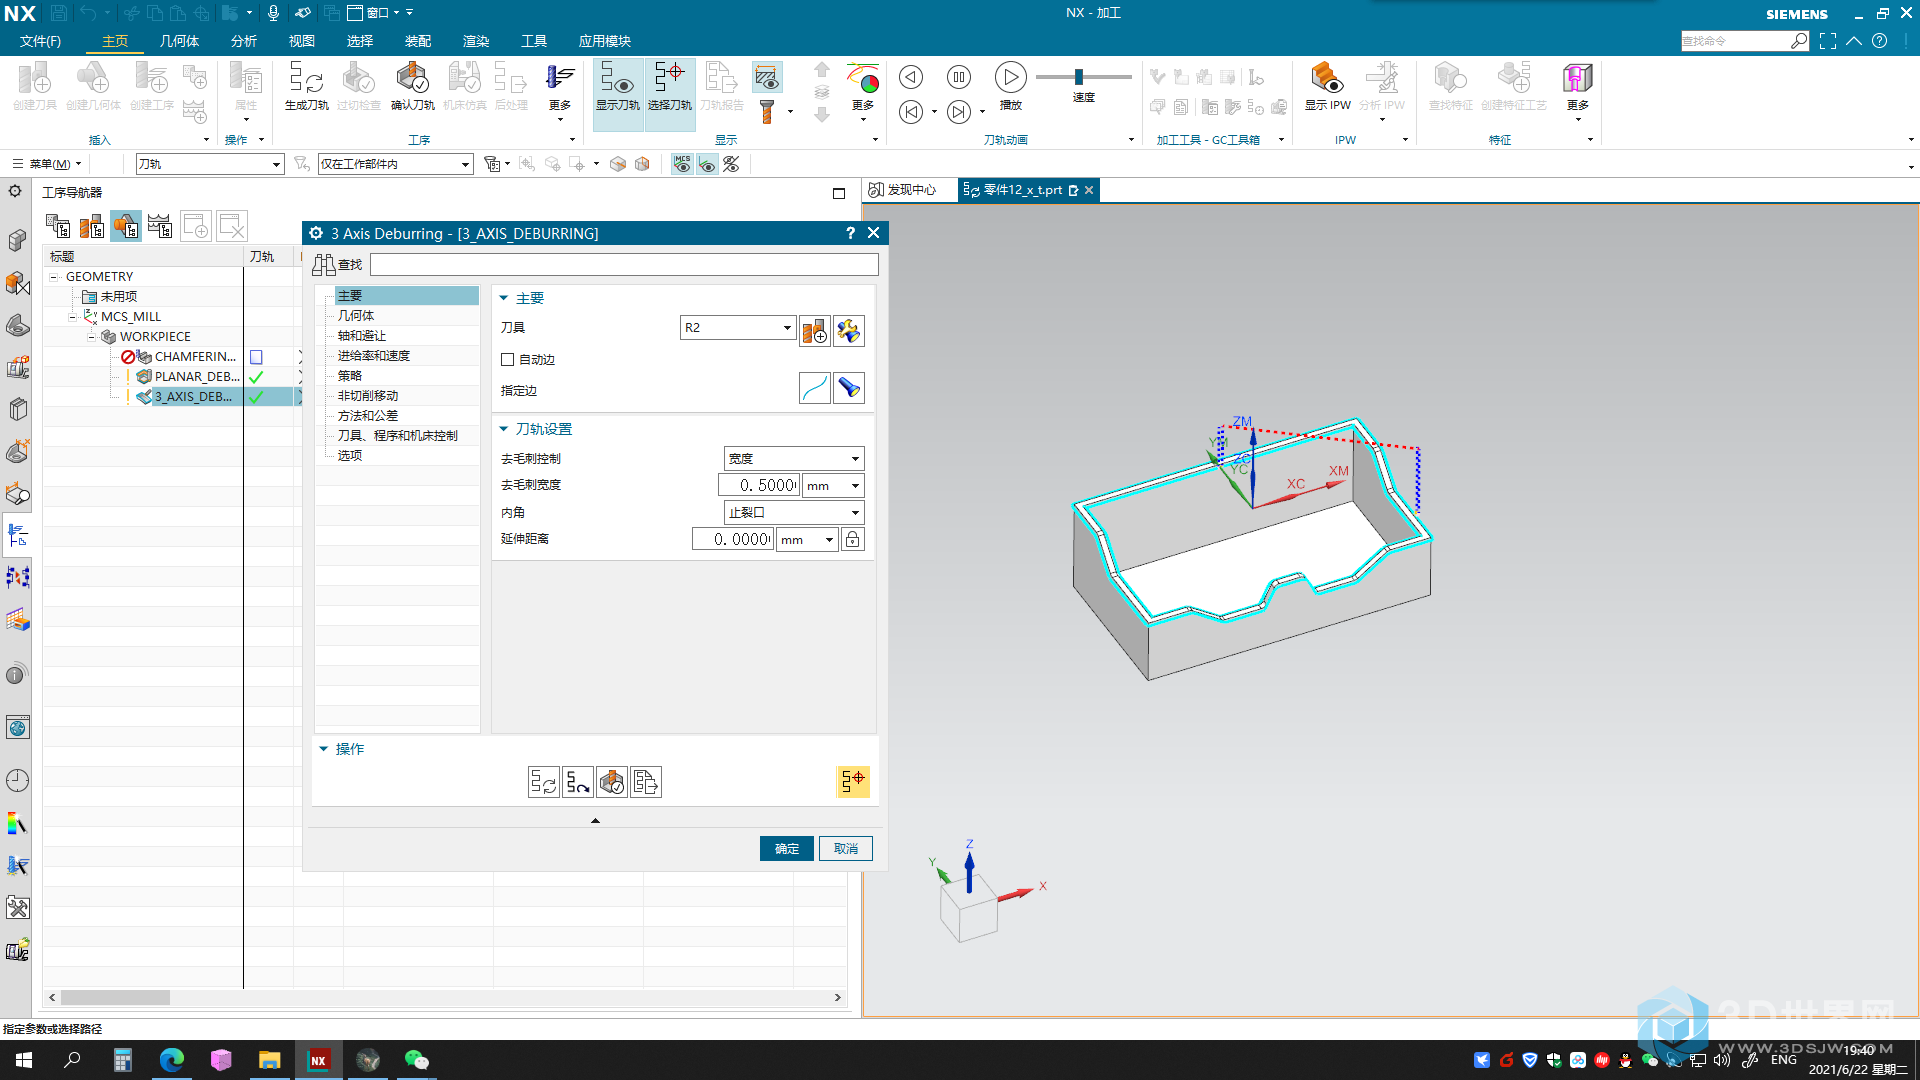This screenshot has height=1080, width=1920.
Task: Select 方法和公差 in the dialog list
Action: [367, 416]
